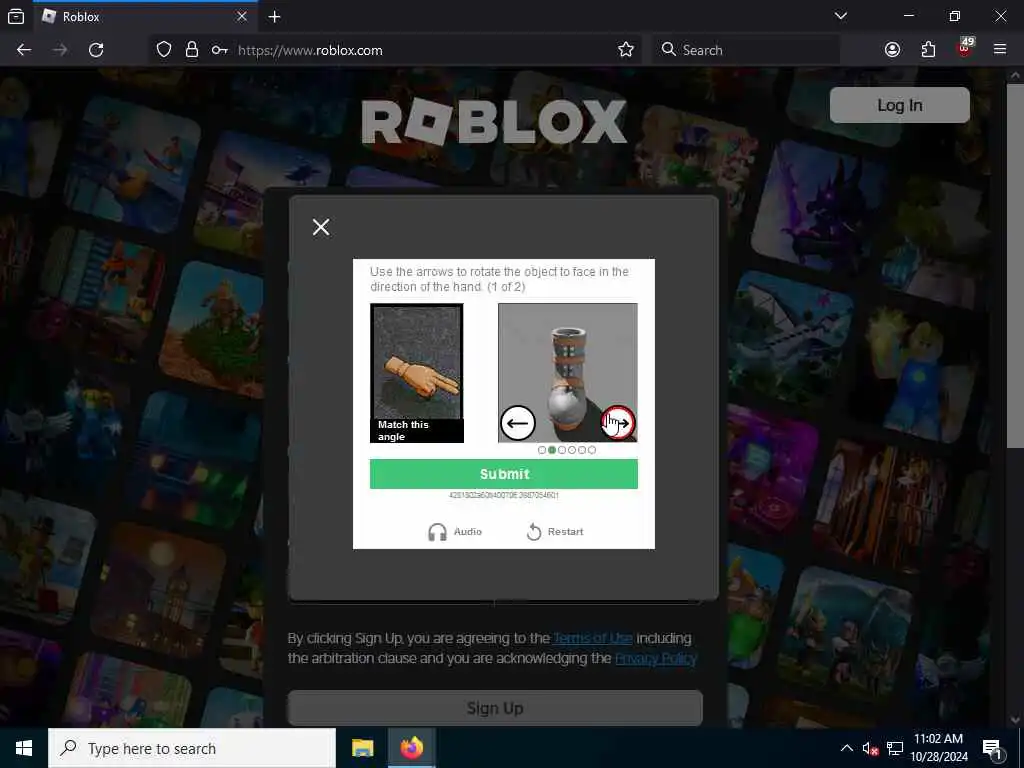Switch to the Audio challenge

(x=455, y=532)
